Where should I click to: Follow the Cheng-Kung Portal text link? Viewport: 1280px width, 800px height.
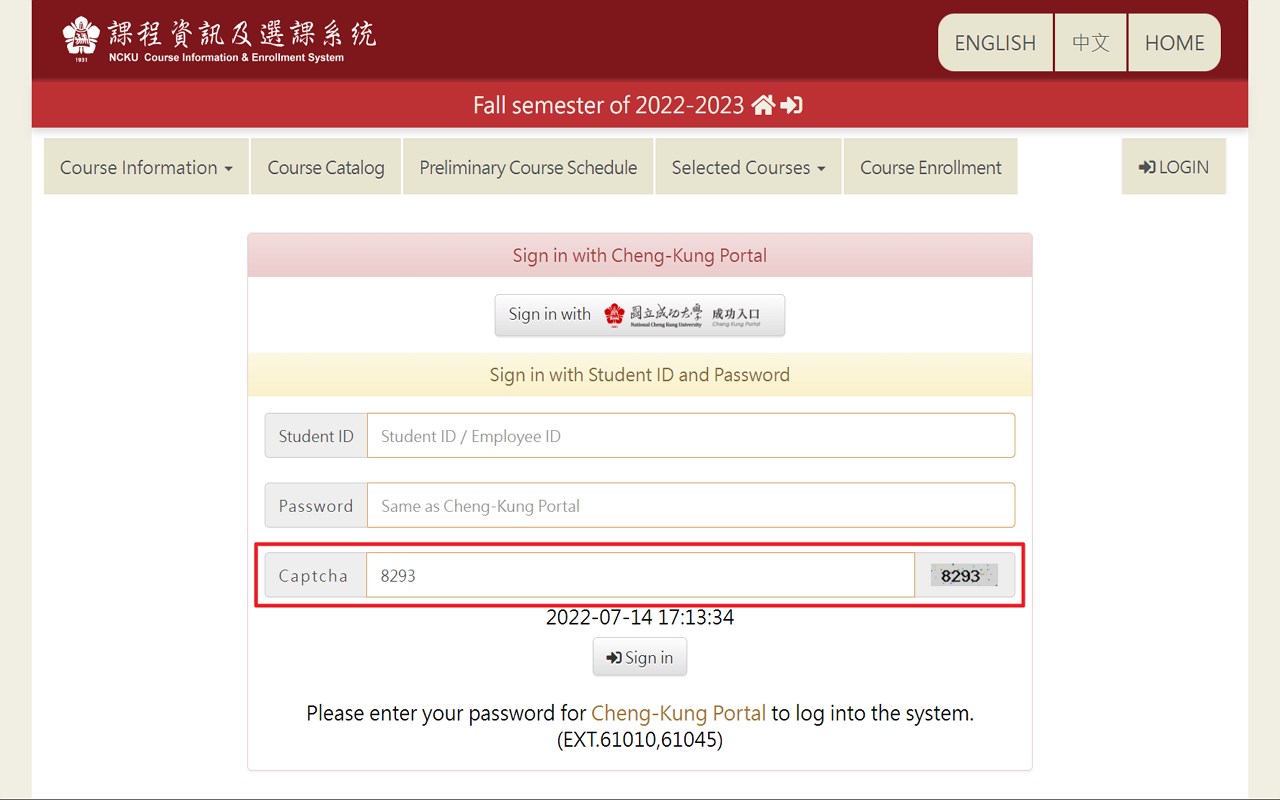[678, 713]
